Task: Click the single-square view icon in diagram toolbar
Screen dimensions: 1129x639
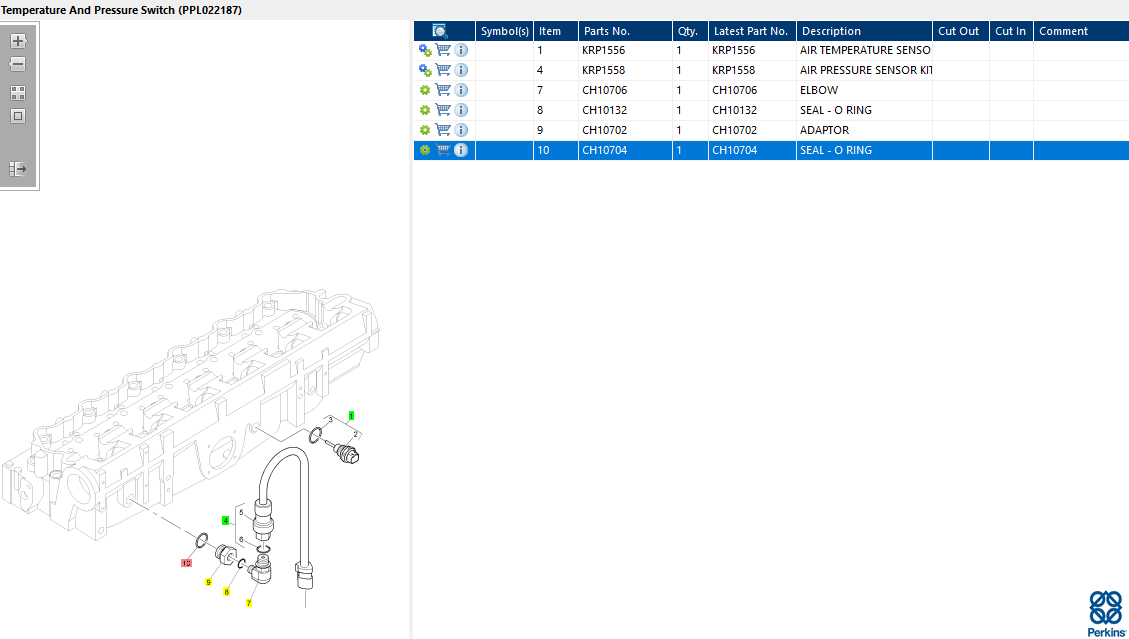Action: click(x=18, y=116)
